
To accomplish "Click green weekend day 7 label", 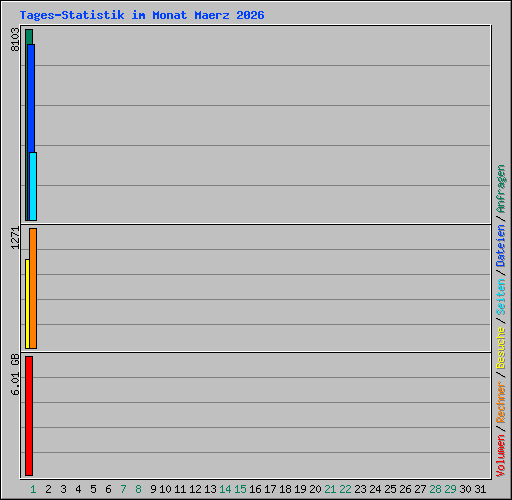I will click(x=123, y=489).
